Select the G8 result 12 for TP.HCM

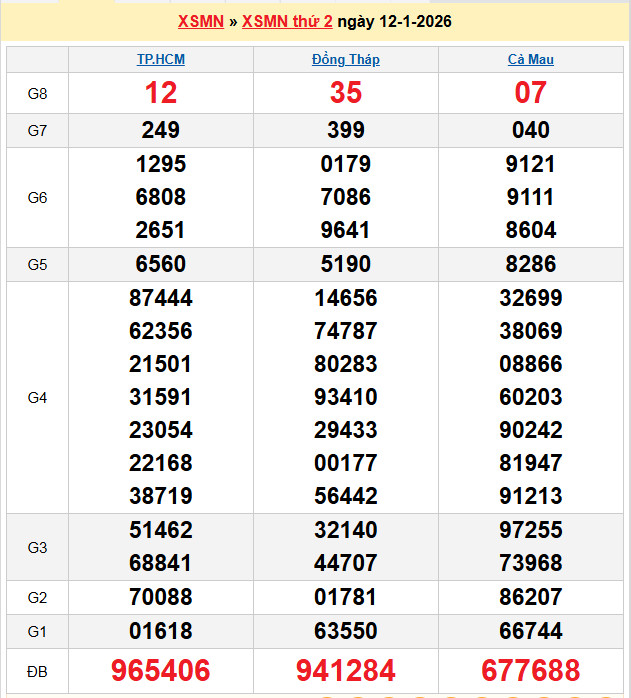[x=161, y=93]
